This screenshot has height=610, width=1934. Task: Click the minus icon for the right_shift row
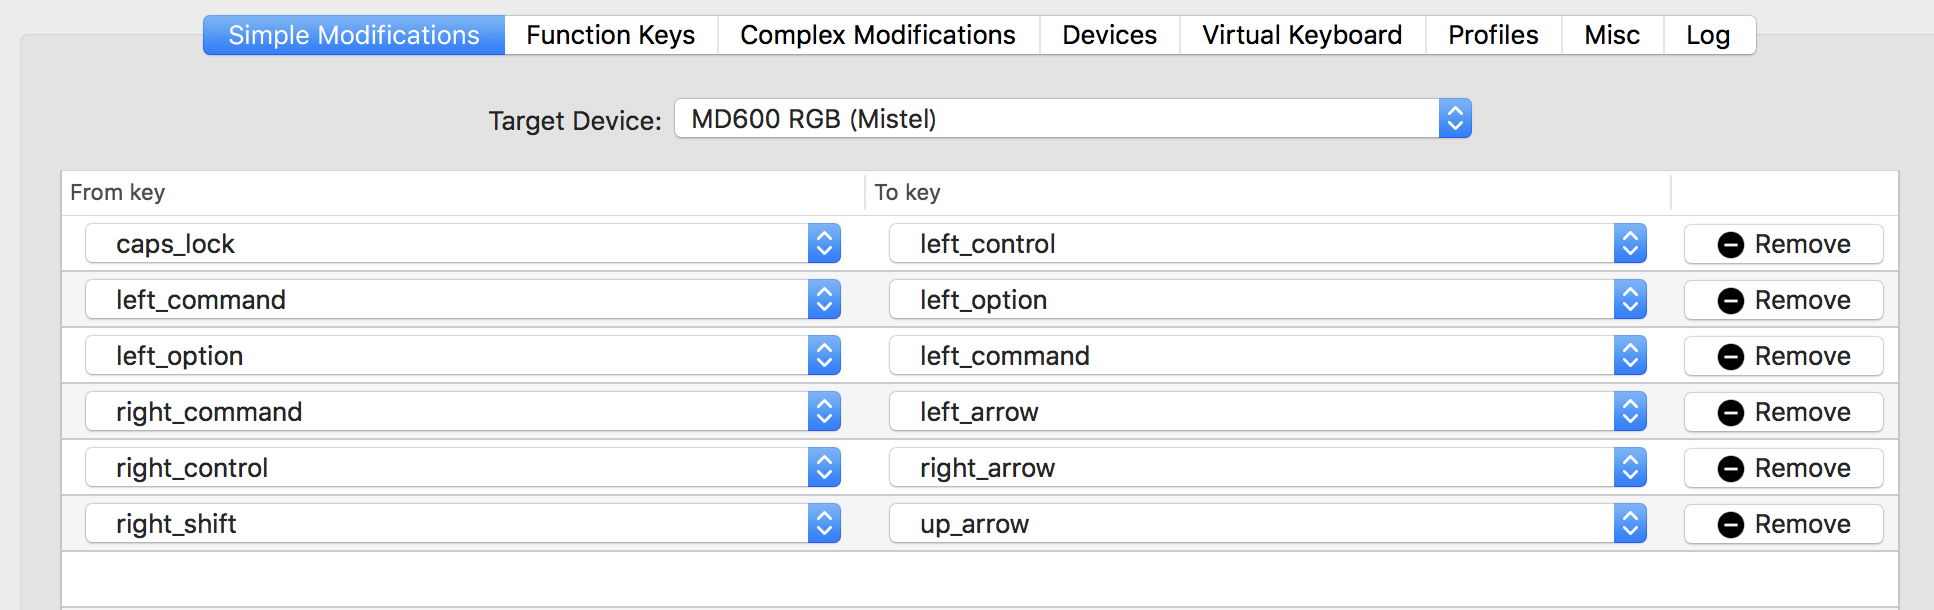1731,525
